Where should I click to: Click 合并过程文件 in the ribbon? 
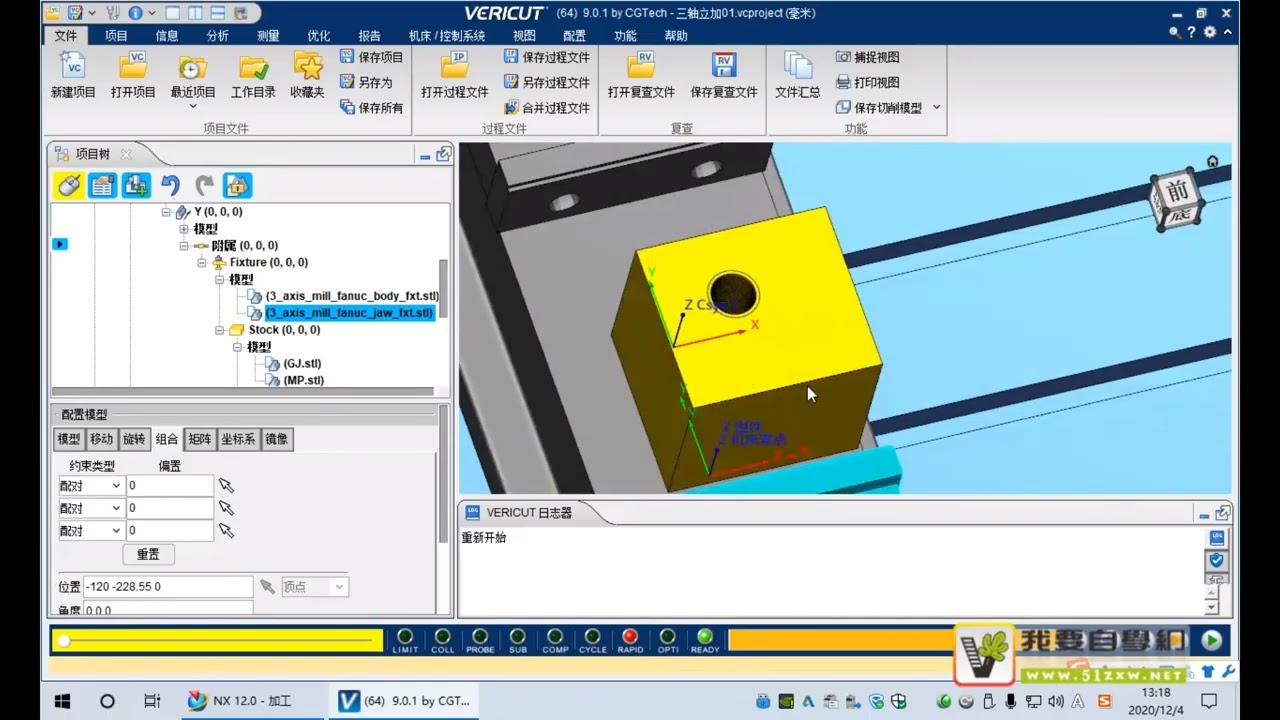click(547, 107)
